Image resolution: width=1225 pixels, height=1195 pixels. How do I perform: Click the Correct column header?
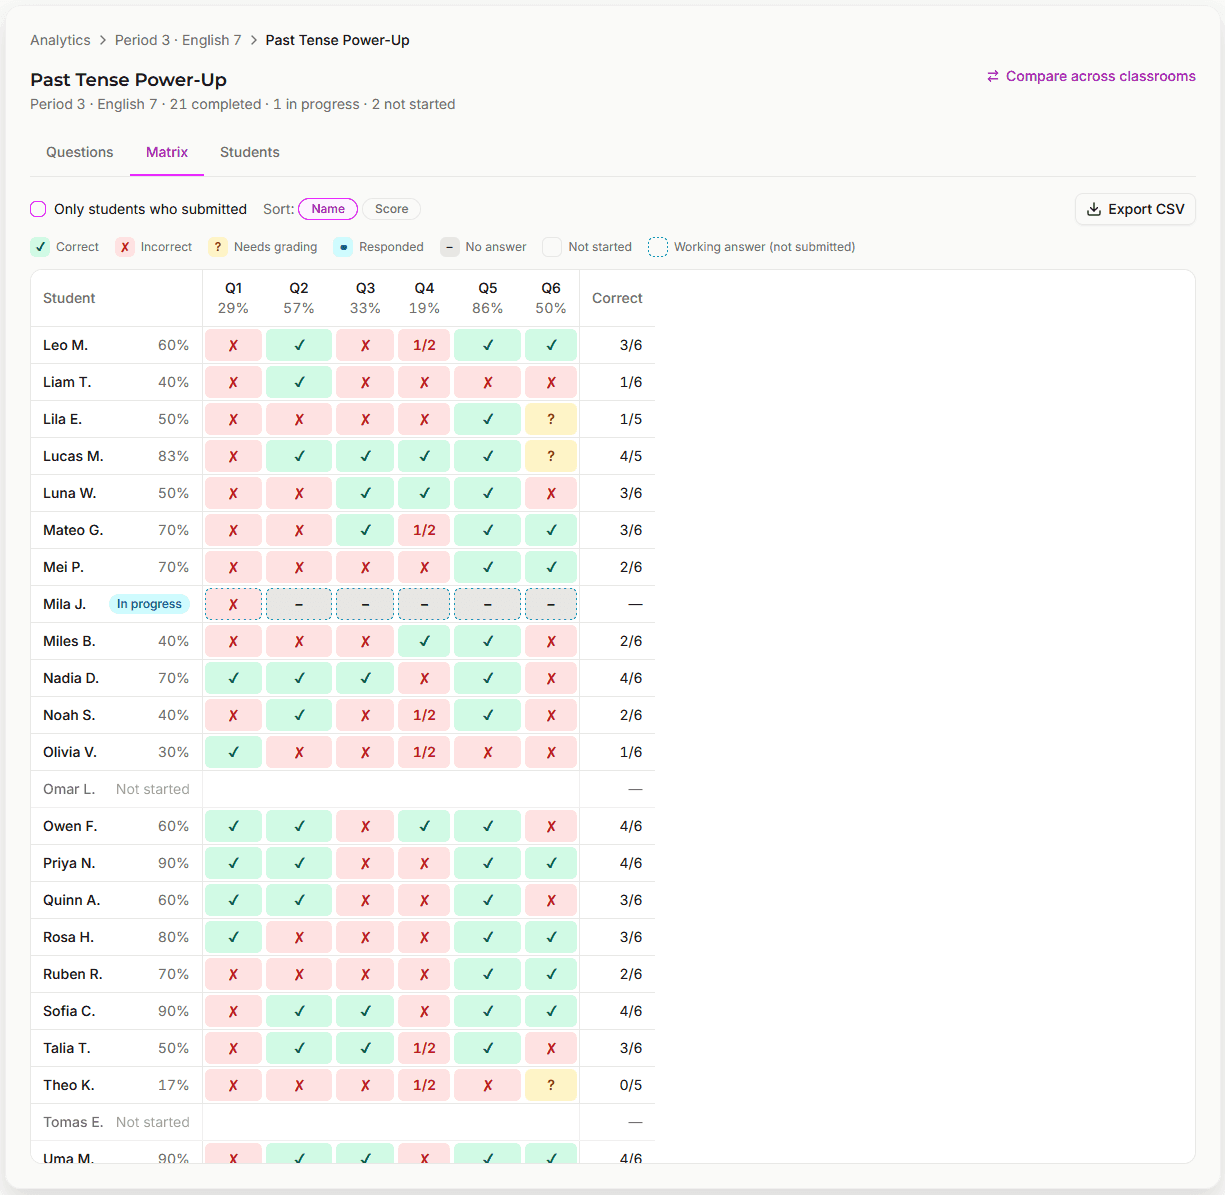[x=617, y=298]
